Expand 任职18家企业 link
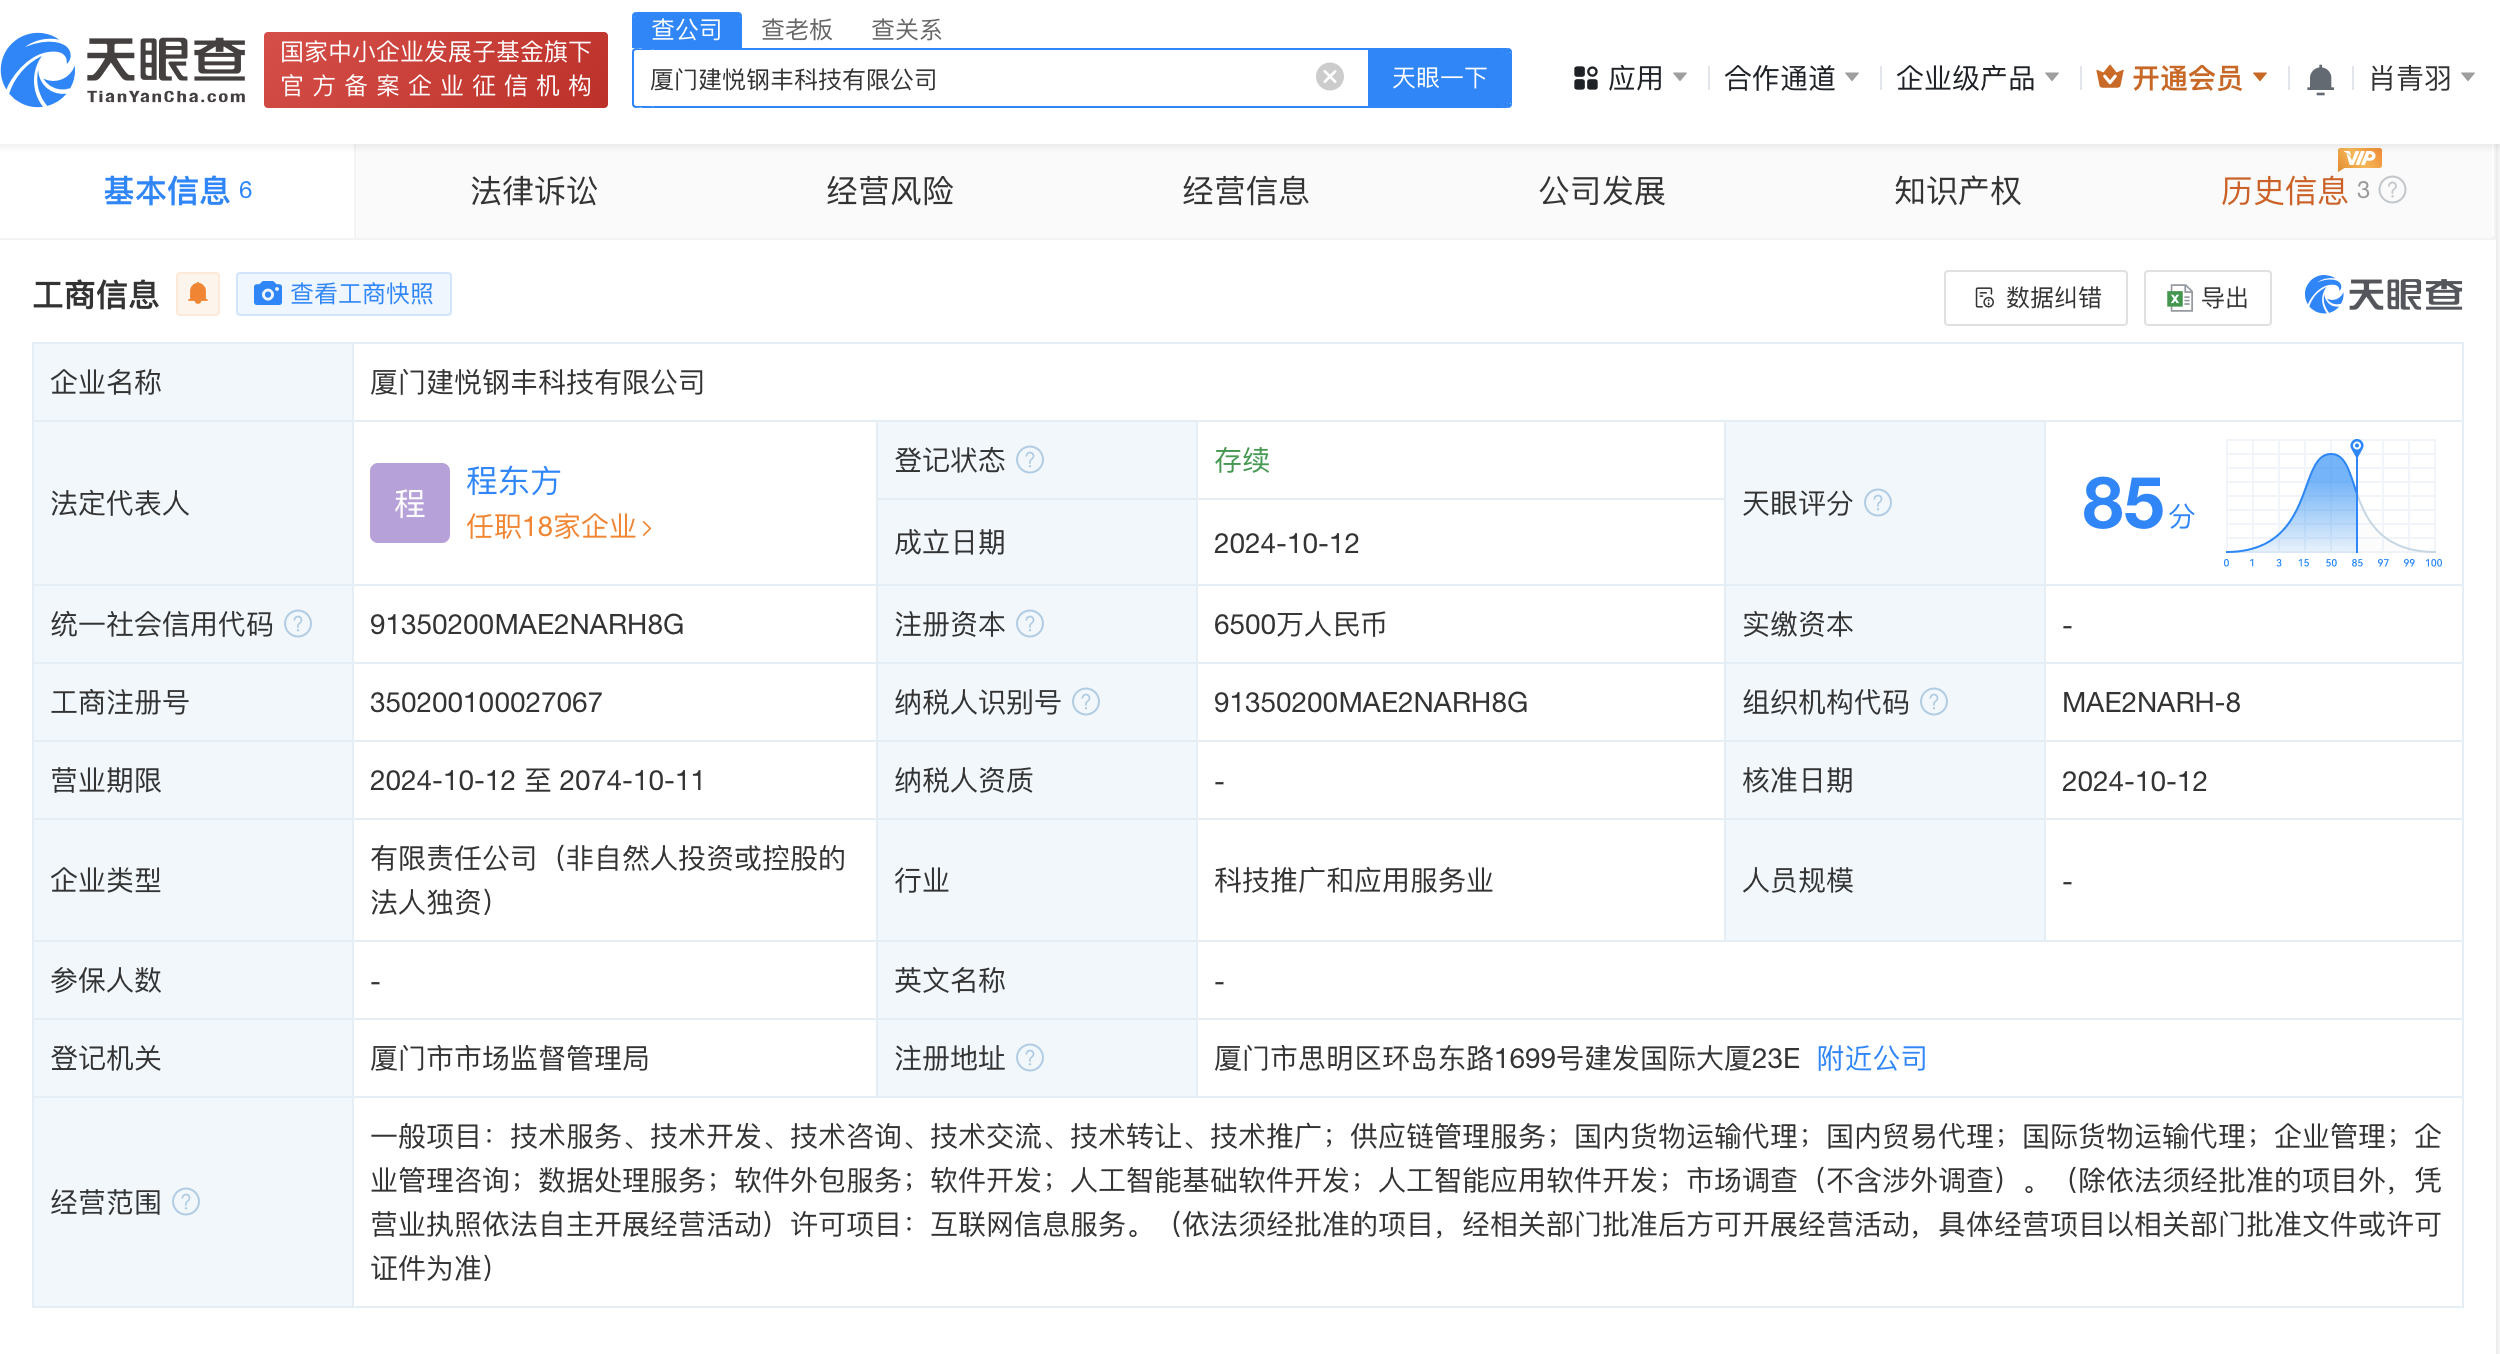The image size is (2500, 1354). point(559,527)
